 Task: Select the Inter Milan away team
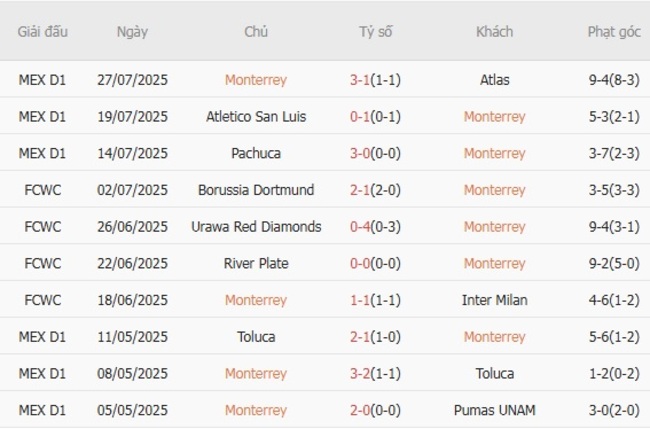click(494, 300)
